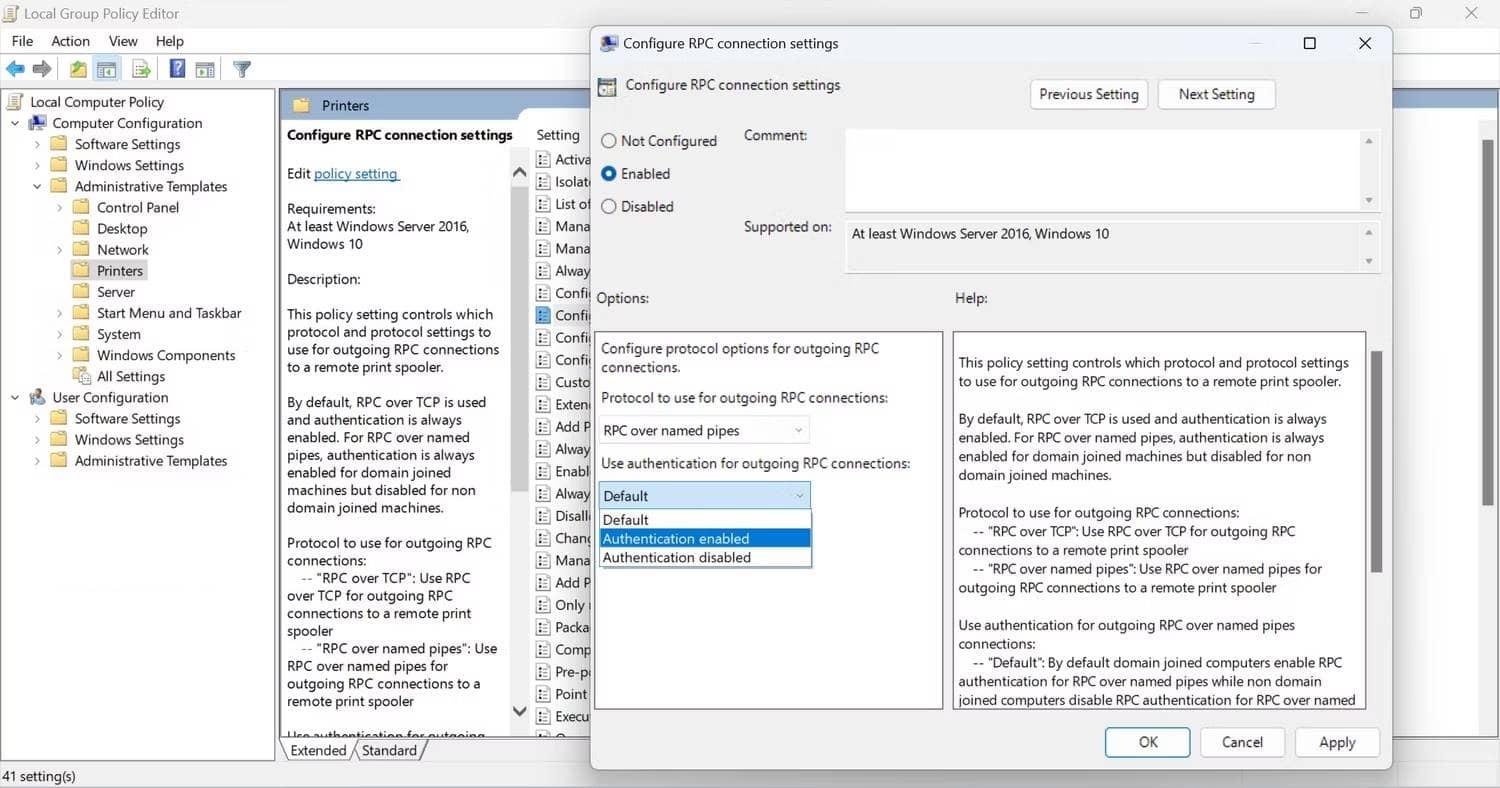The image size is (1500, 788).
Task: Expand Administrative Templates under User Configuration
Action: [37, 461]
